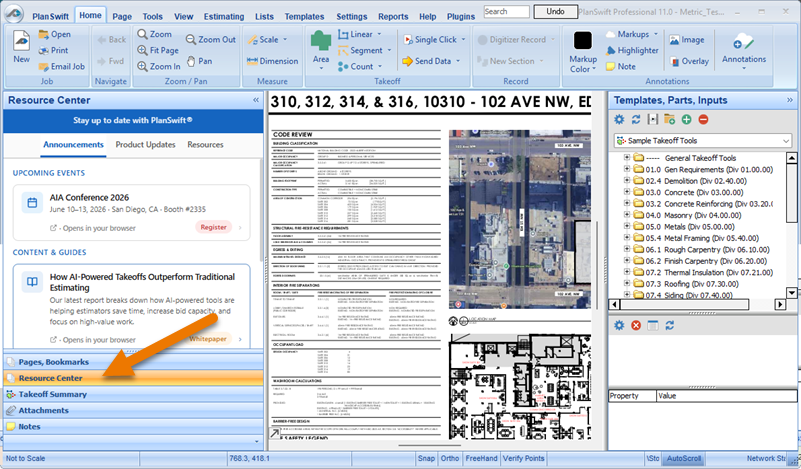The width and height of the screenshot is (801, 469).
Task: Click the green add template button
Action: tap(687, 120)
